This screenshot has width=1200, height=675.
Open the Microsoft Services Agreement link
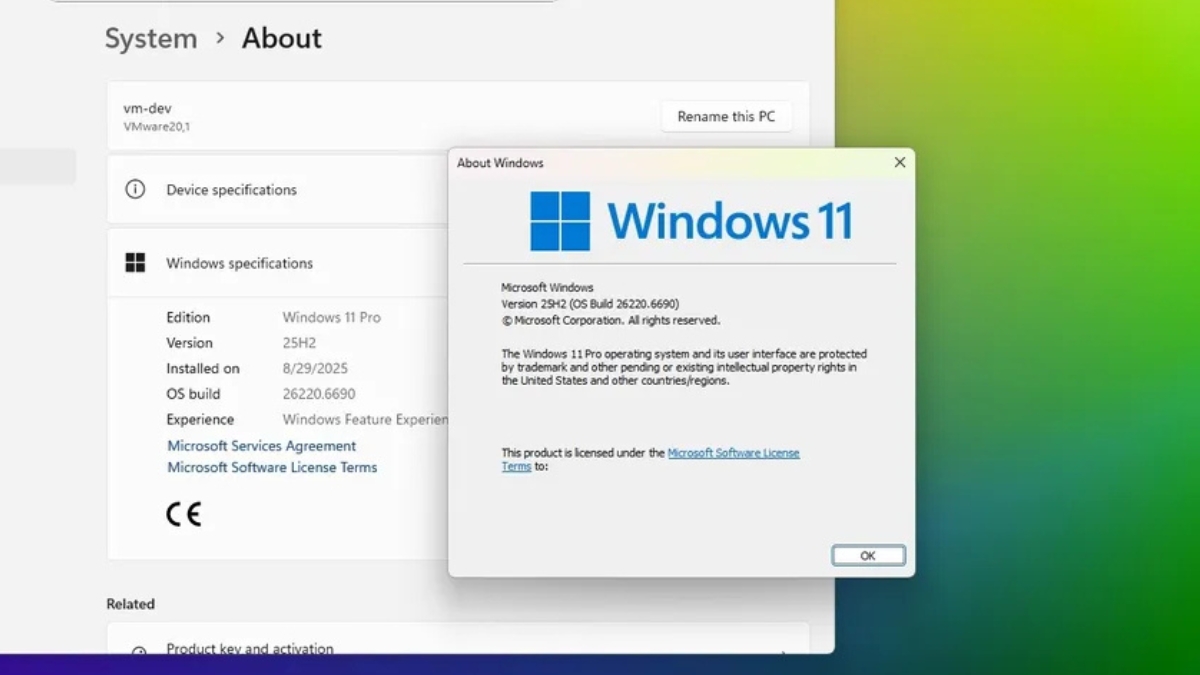(x=261, y=445)
